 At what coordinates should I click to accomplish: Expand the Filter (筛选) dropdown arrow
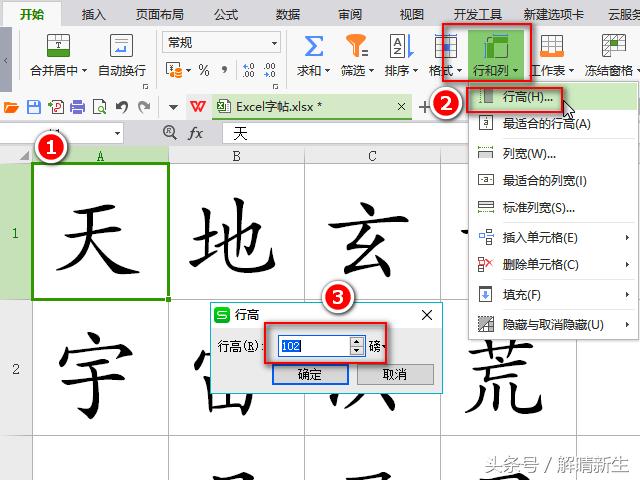pos(371,71)
